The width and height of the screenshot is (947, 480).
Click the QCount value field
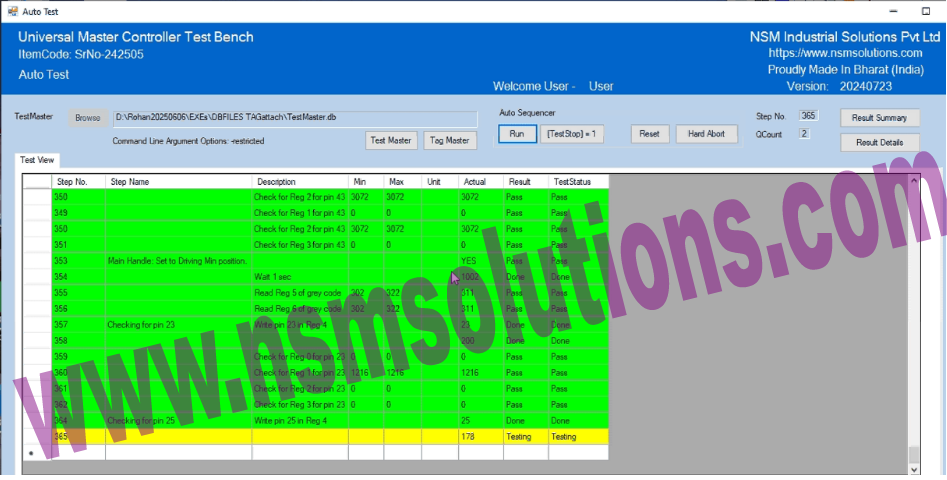coord(804,134)
